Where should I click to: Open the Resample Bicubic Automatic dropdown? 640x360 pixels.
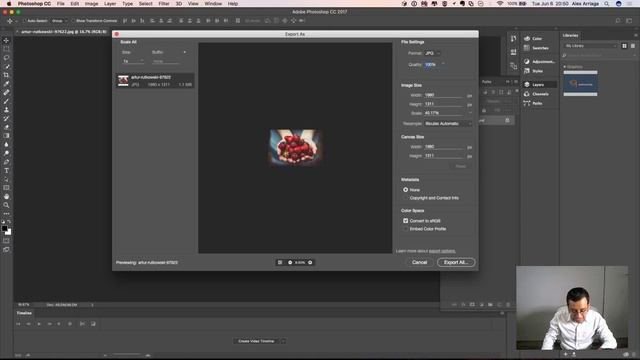[x=448, y=124]
